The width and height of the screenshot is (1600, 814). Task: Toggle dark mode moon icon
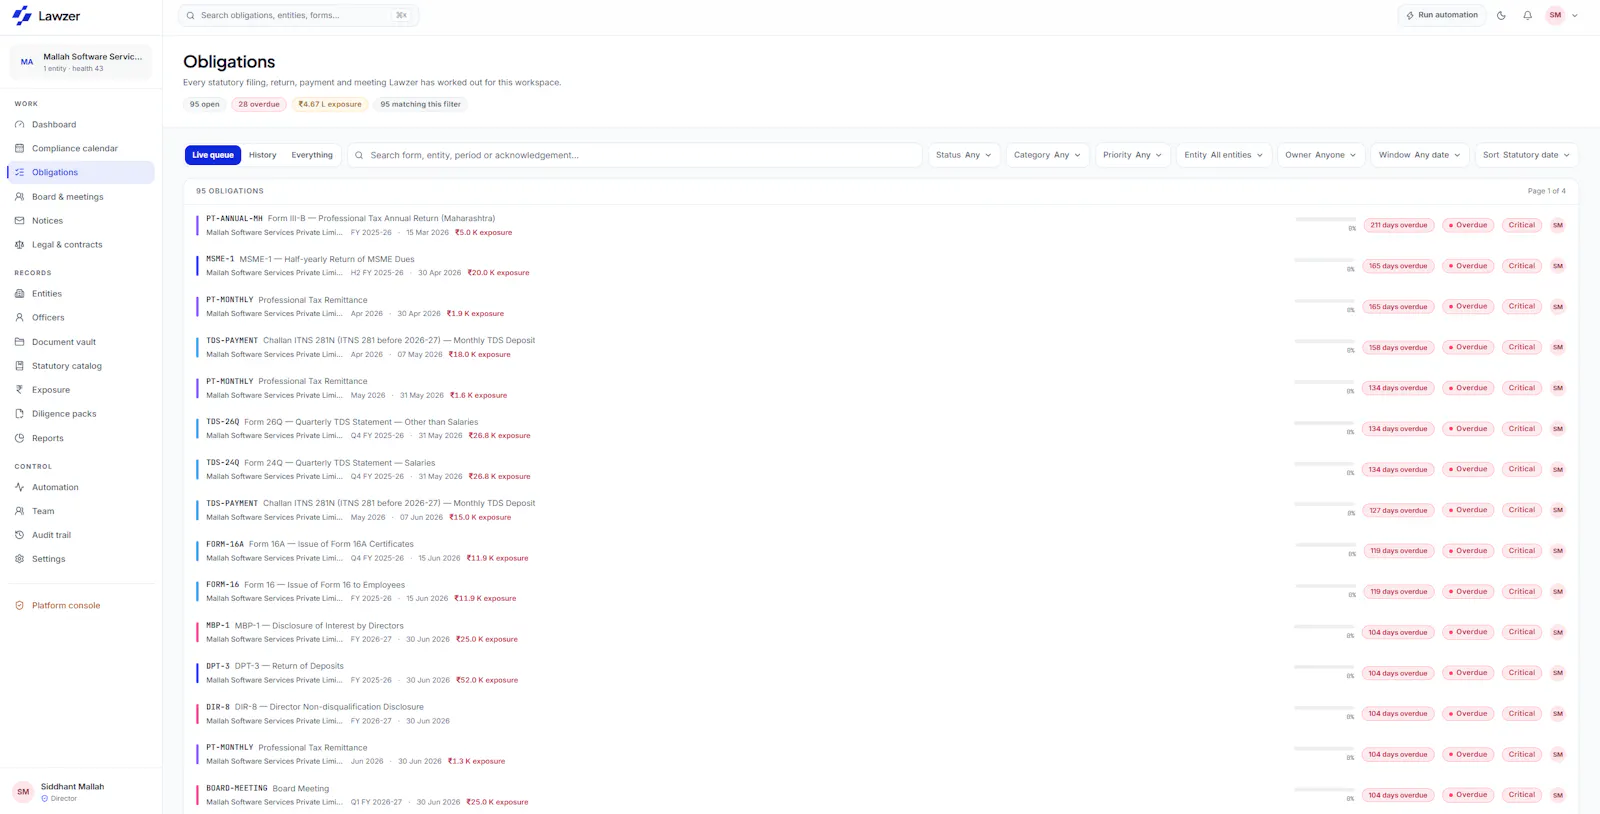pyautogui.click(x=1501, y=15)
